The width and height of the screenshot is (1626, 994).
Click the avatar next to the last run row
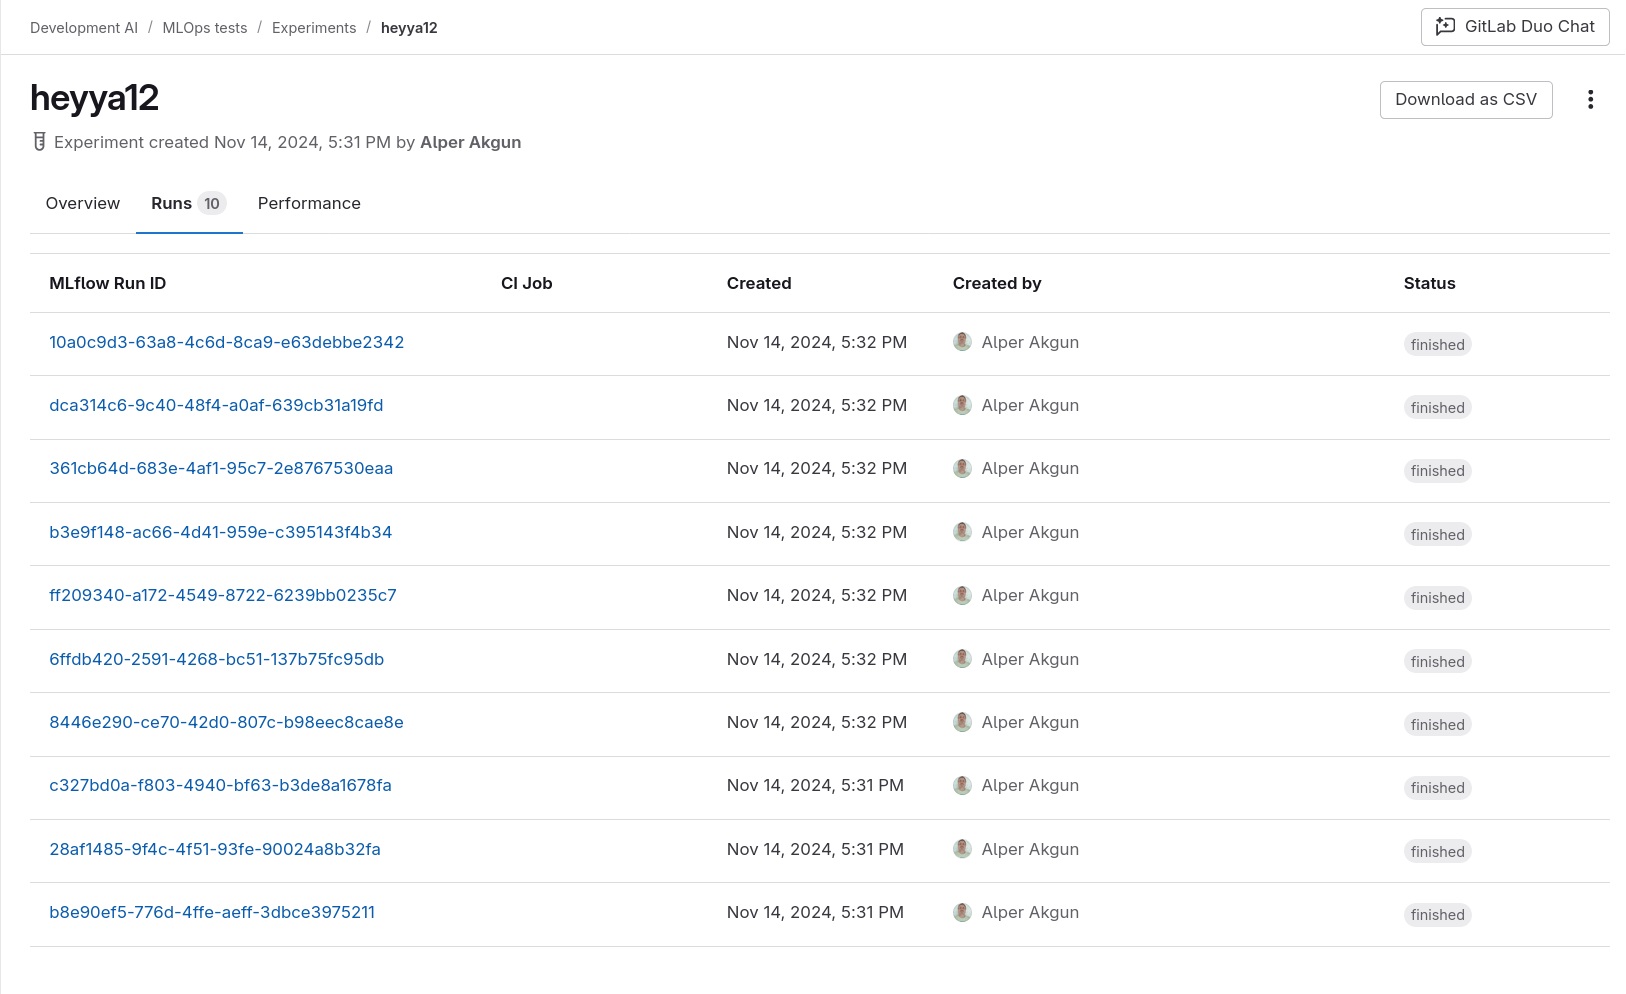coord(961,911)
